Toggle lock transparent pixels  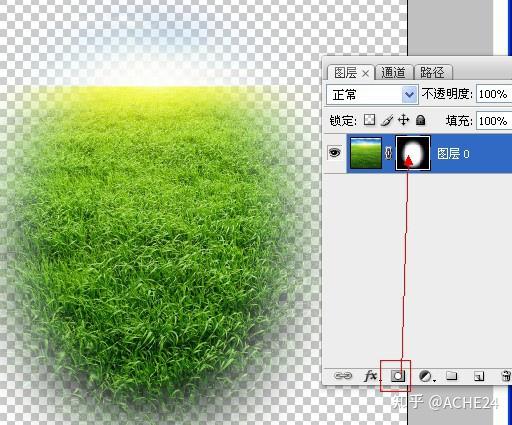point(369,120)
